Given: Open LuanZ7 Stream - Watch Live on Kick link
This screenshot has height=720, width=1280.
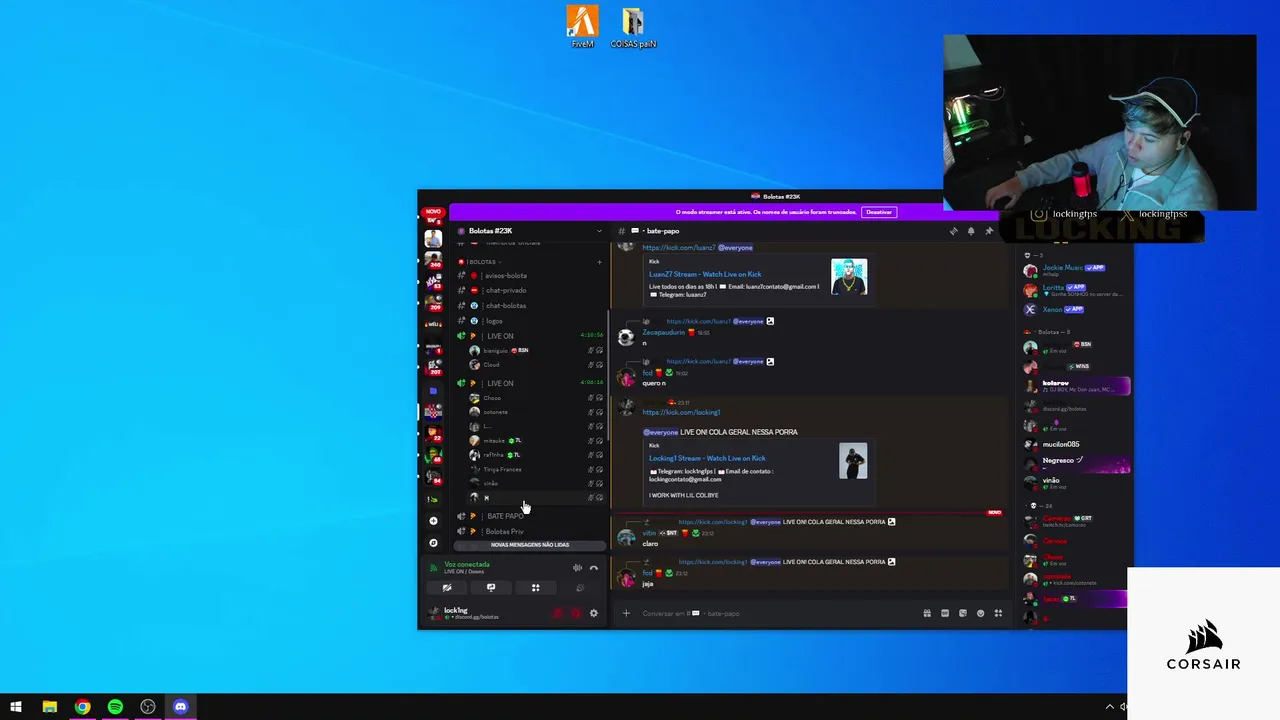Looking at the screenshot, I should tap(705, 274).
